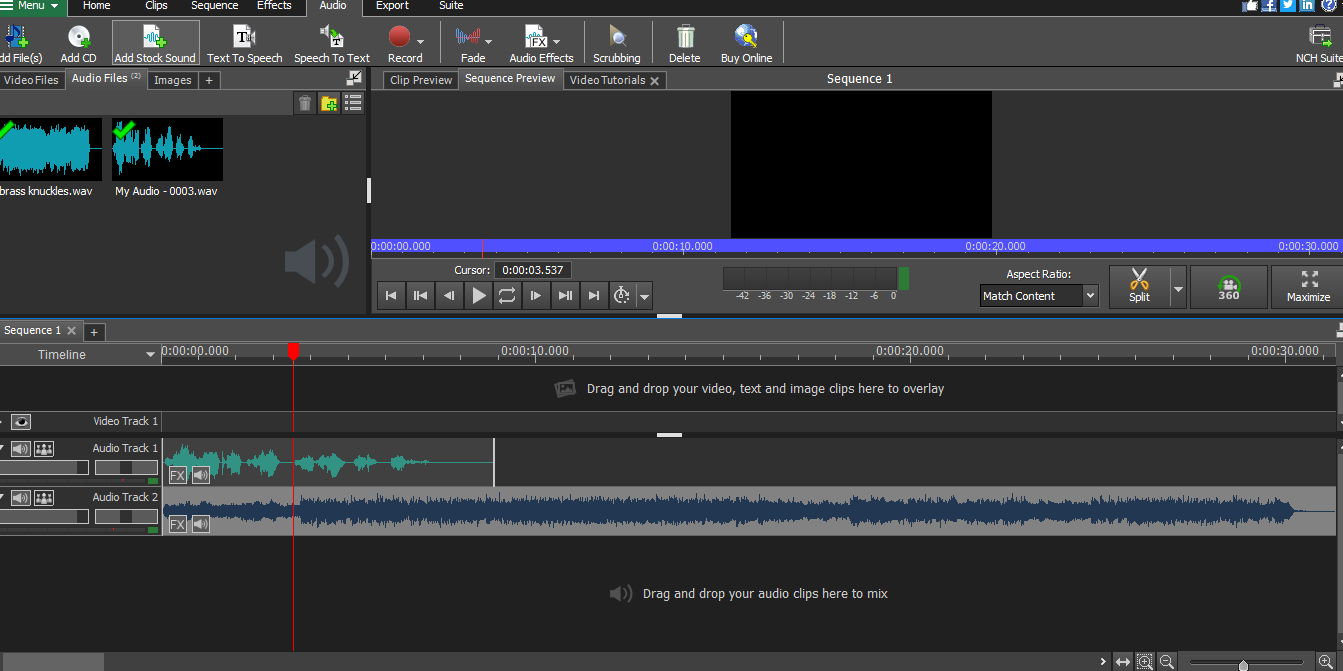Image resolution: width=1343 pixels, height=671 pixels.
Task: Collapse Audio Track 1 with its triangle
Action: coord(2,448)
